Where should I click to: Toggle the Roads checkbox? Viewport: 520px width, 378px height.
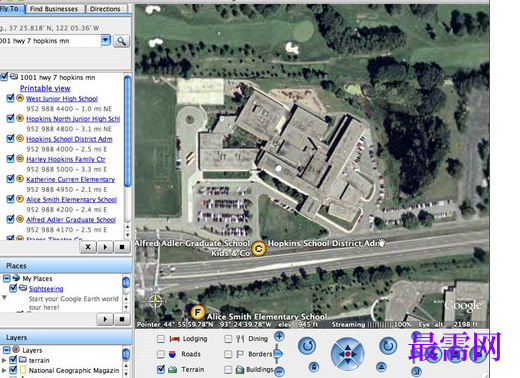[x=161, y=354]
